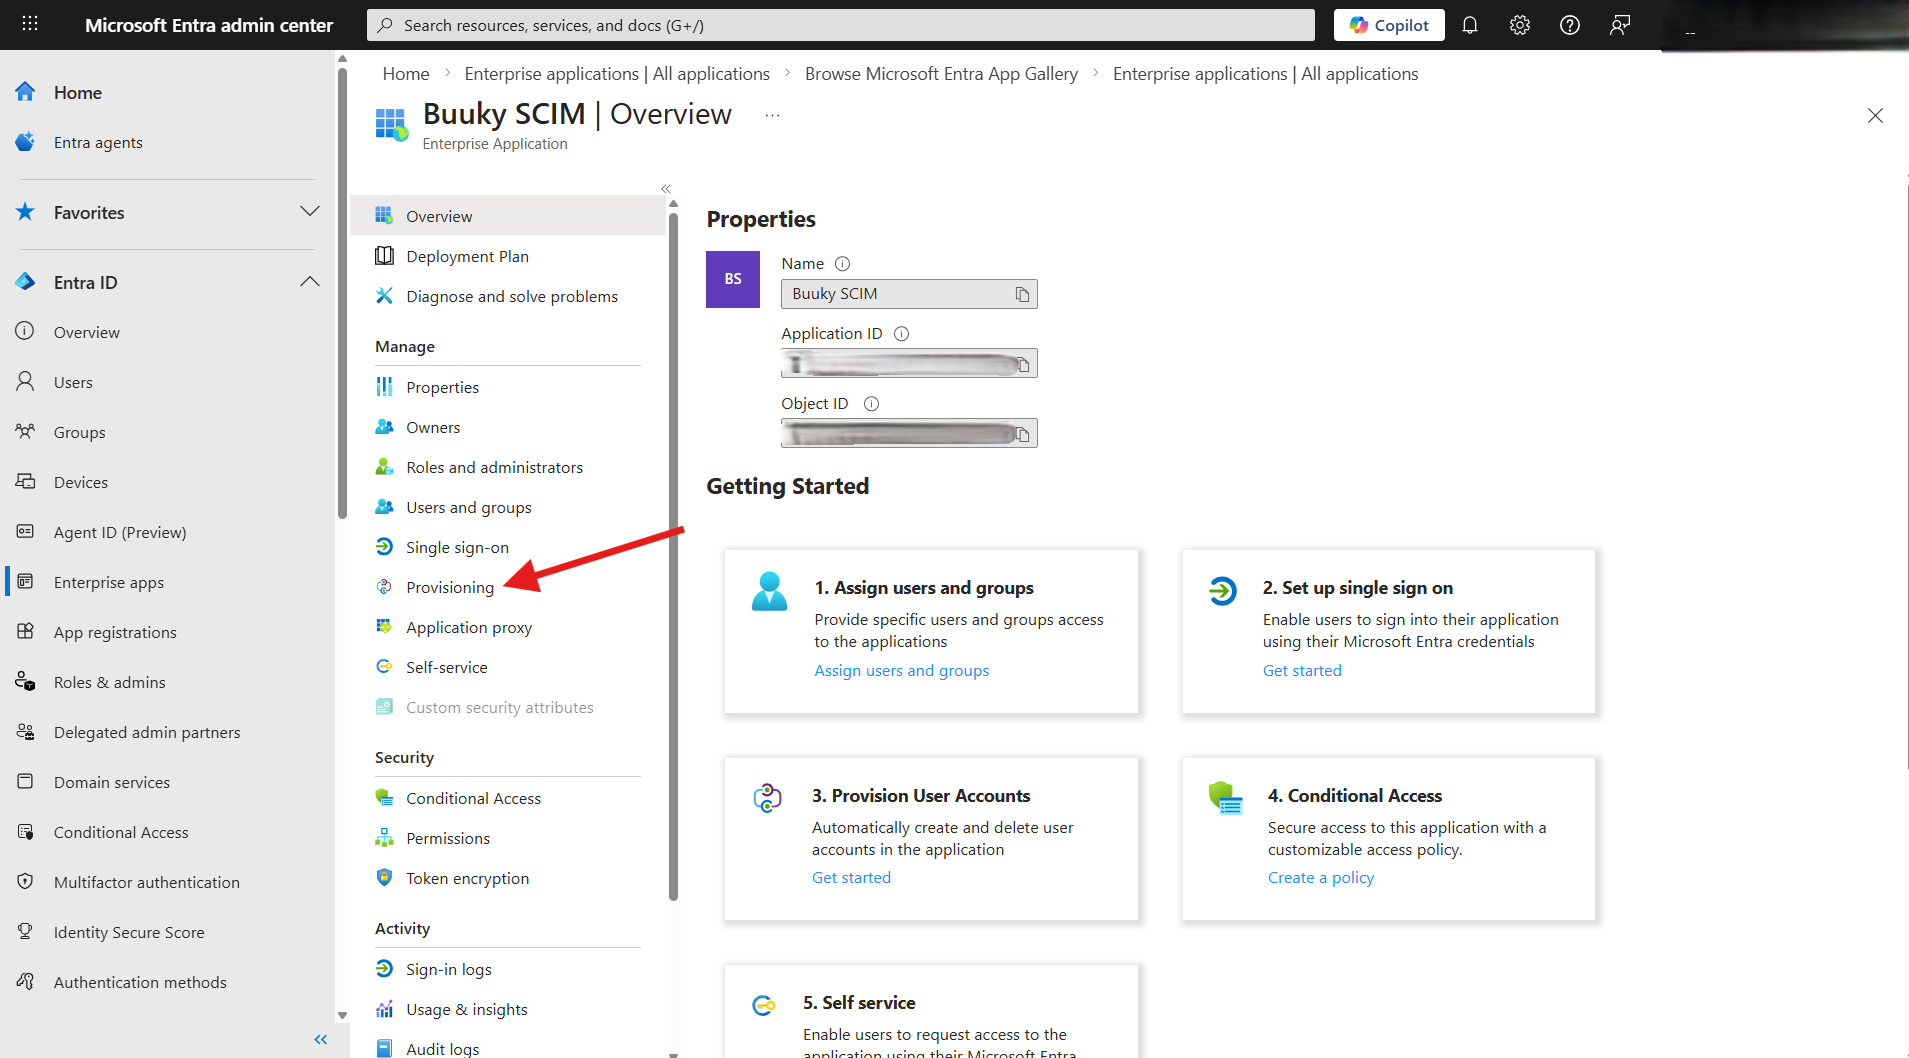Open the settings gear
This screenshot has height=1058, width=1909.
(x=1519, y=24)
